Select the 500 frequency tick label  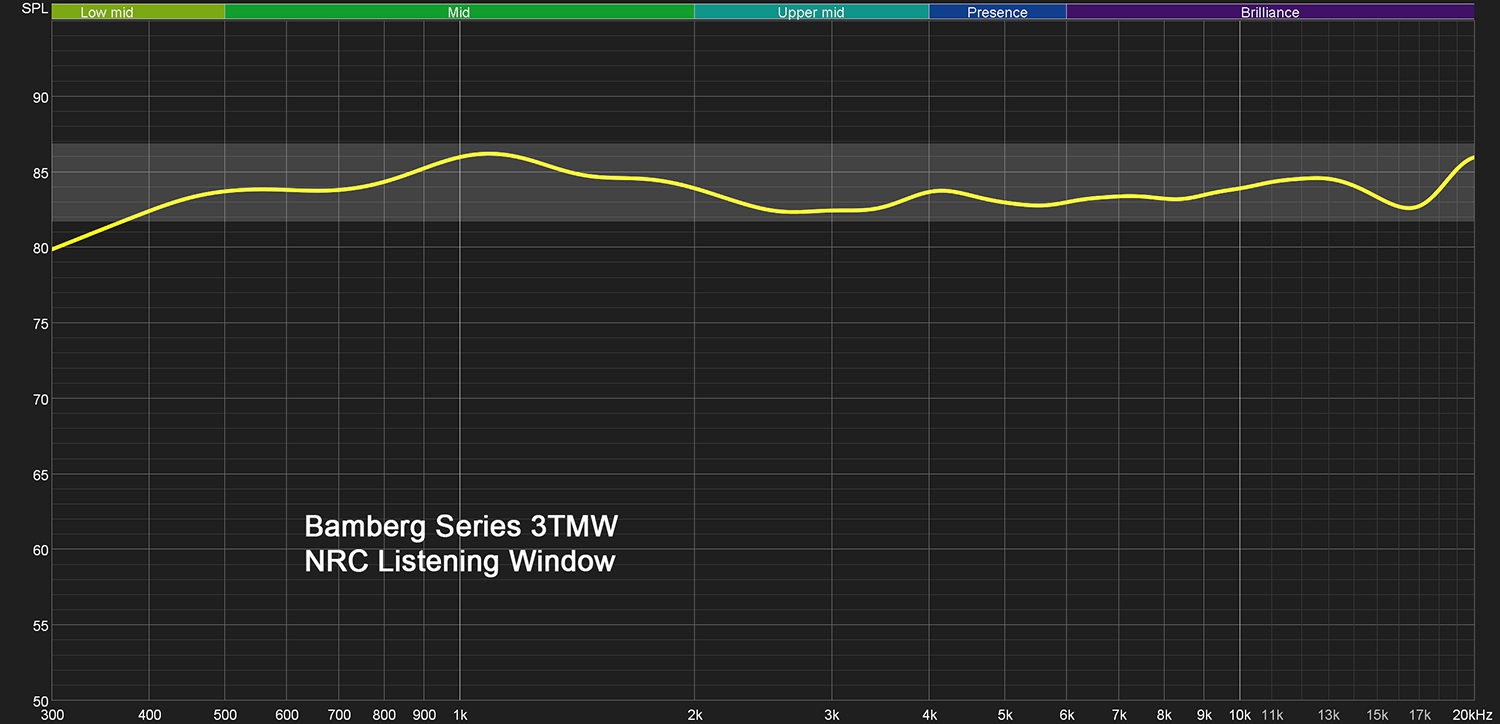point(225,715)
